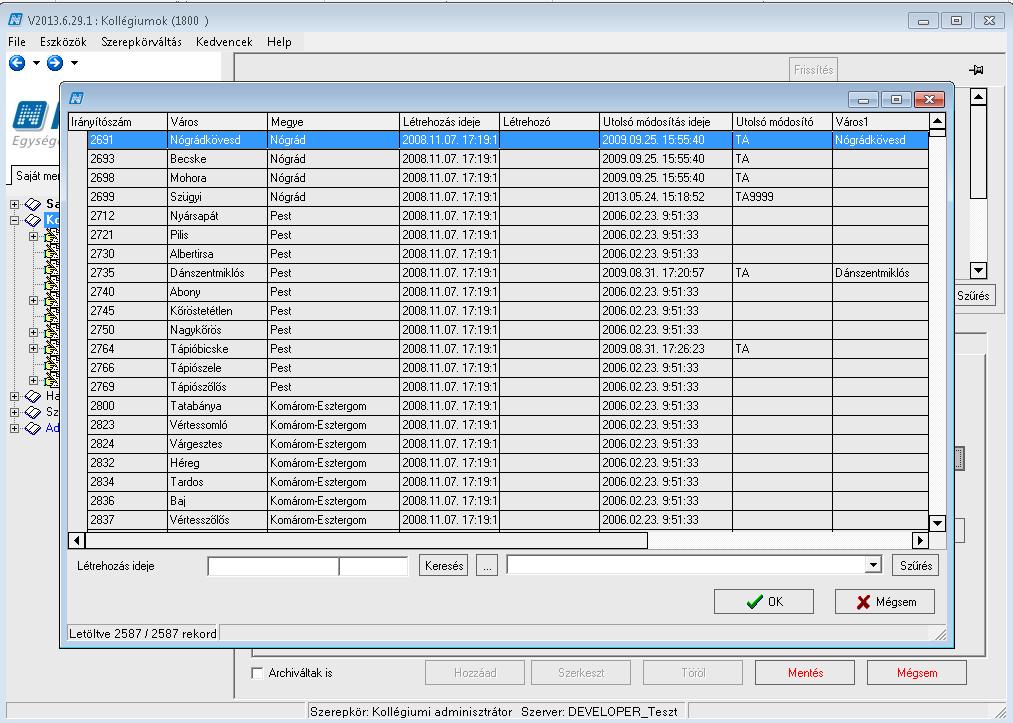Click the blue Forward navigation arrow
The height and width of the screenshot is (723, 1013).
click(x=55, y=63)
